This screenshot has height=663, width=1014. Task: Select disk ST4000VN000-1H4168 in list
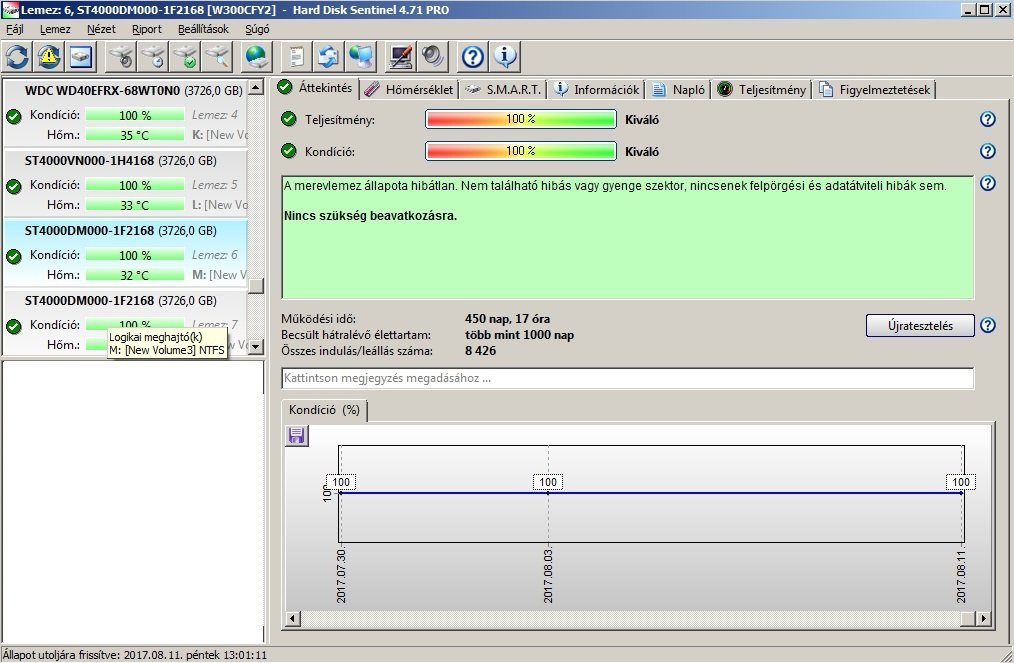click(x=125, y=183)
